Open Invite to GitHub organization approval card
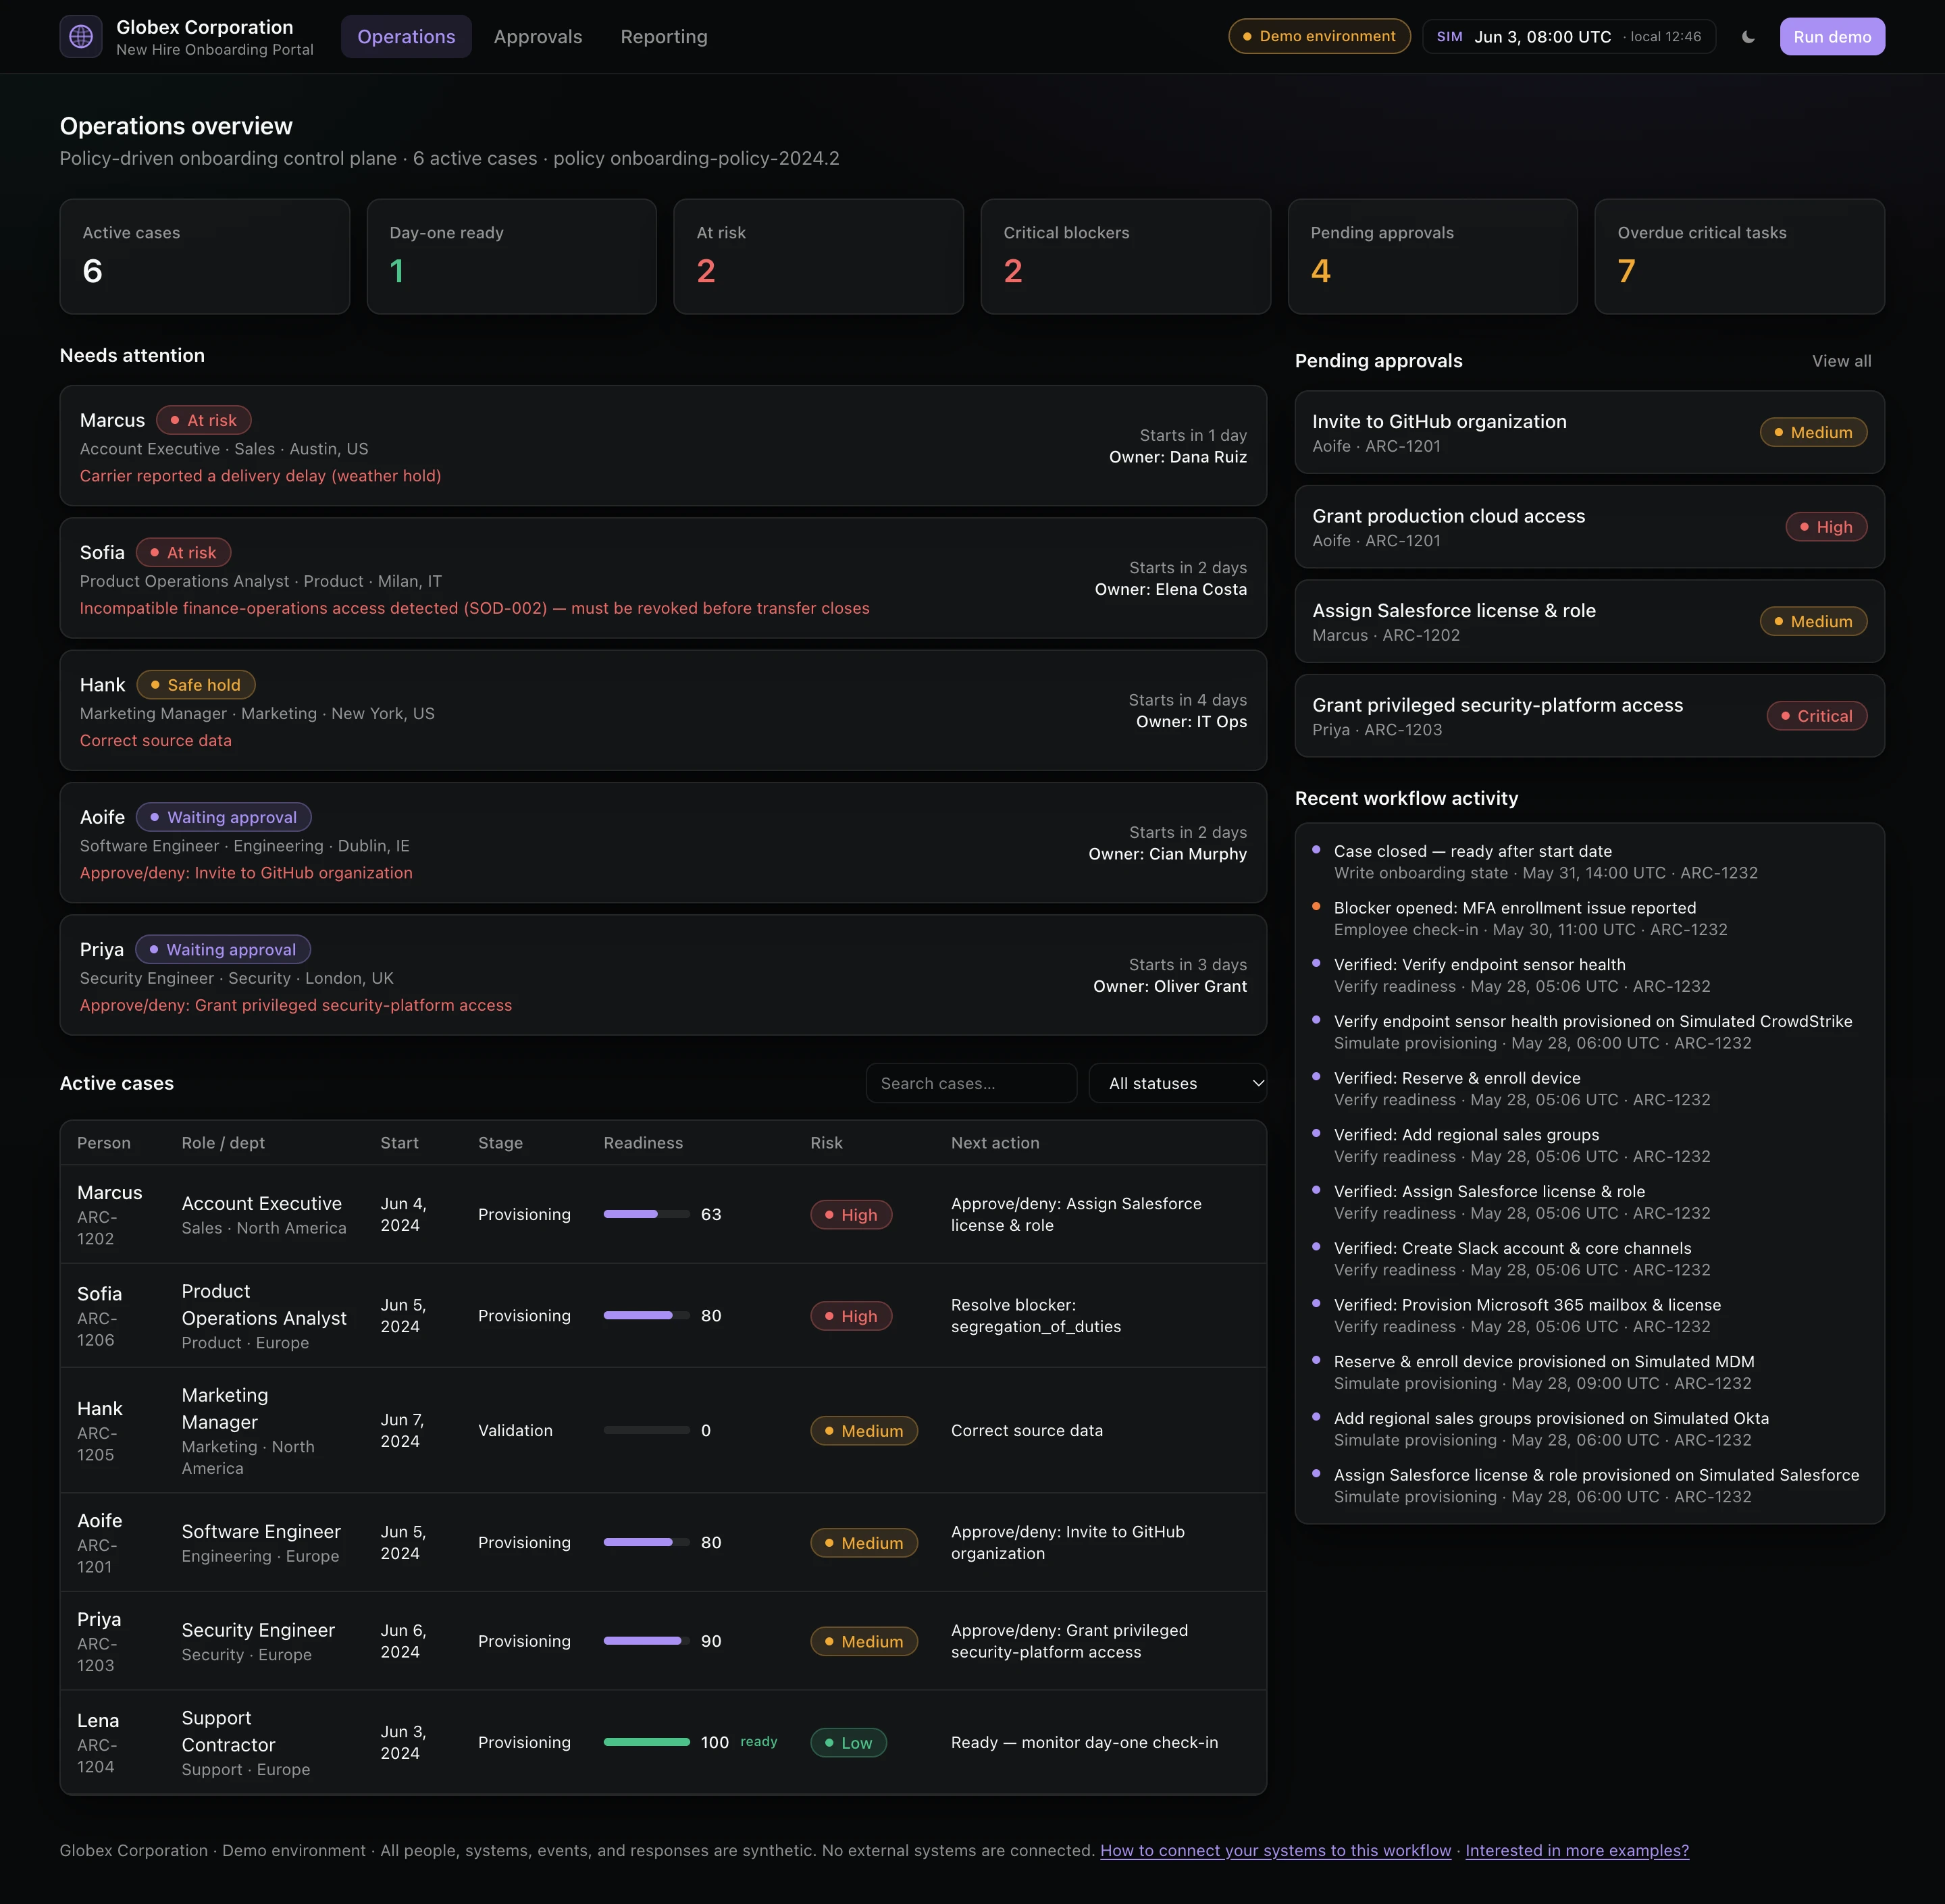This screenshot has width=1945, height=1904. pyautogui.click(x=1589, y=432)
